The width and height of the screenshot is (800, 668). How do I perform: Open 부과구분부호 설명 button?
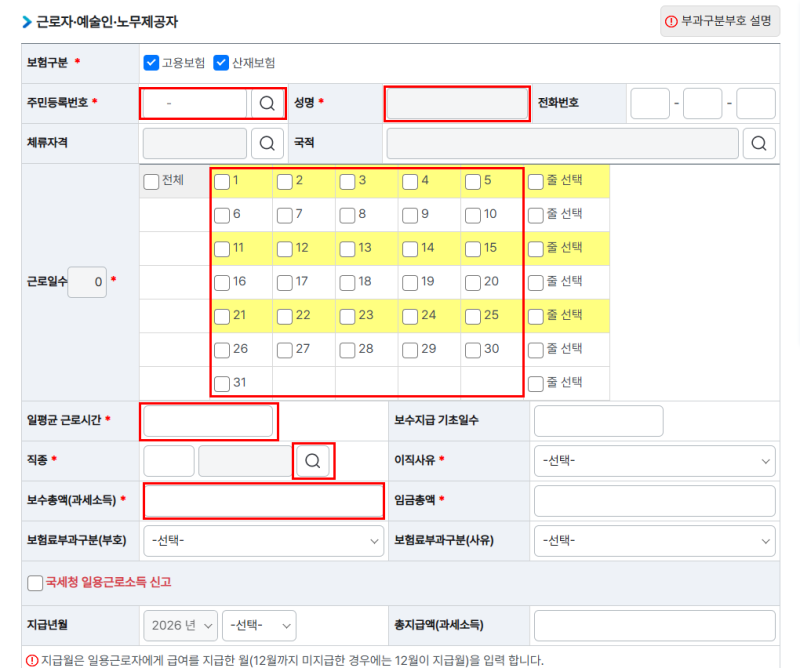tap(720, 21)
